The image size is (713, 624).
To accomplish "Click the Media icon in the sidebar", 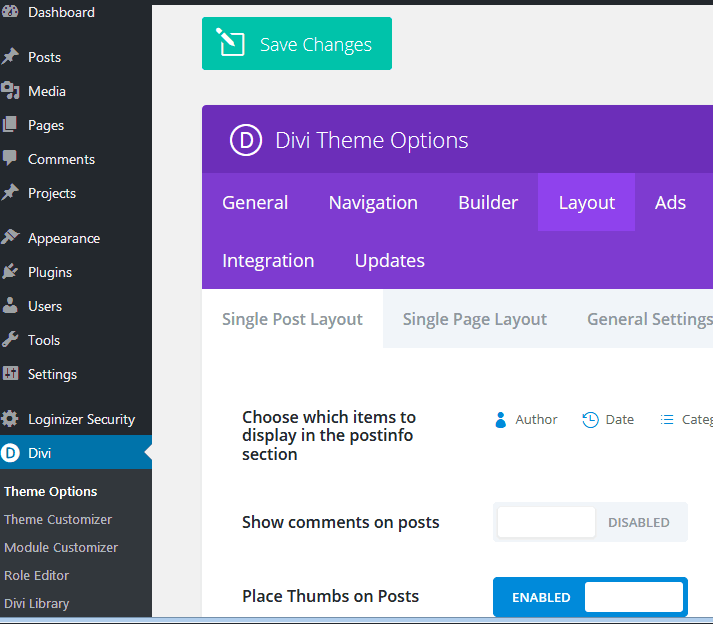I will [x=10, y=91].
